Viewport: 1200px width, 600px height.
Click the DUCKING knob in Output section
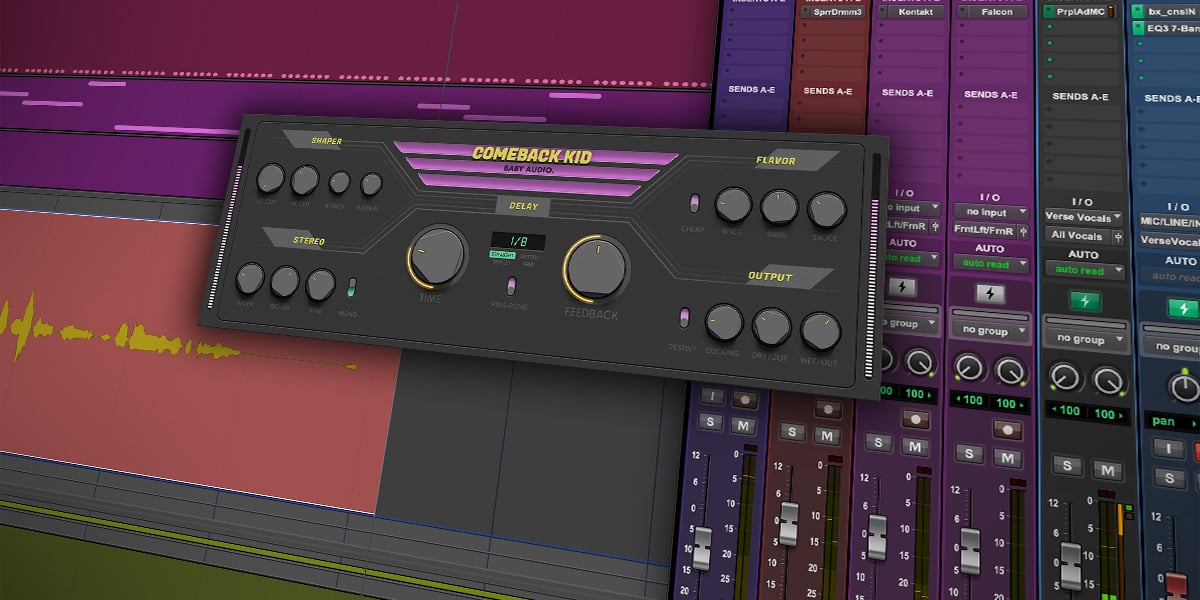pyautogui.click(x=724, y=323)
